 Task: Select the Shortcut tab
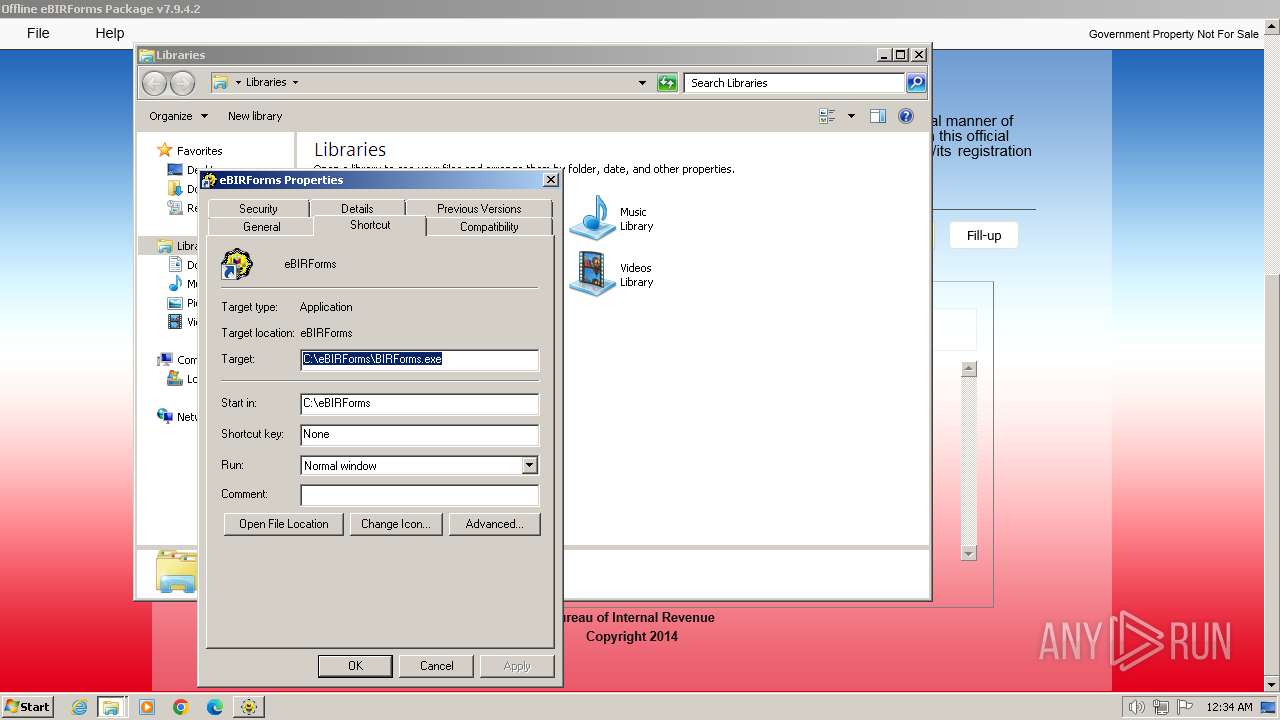pyautogui.click(x=370, y=225)
